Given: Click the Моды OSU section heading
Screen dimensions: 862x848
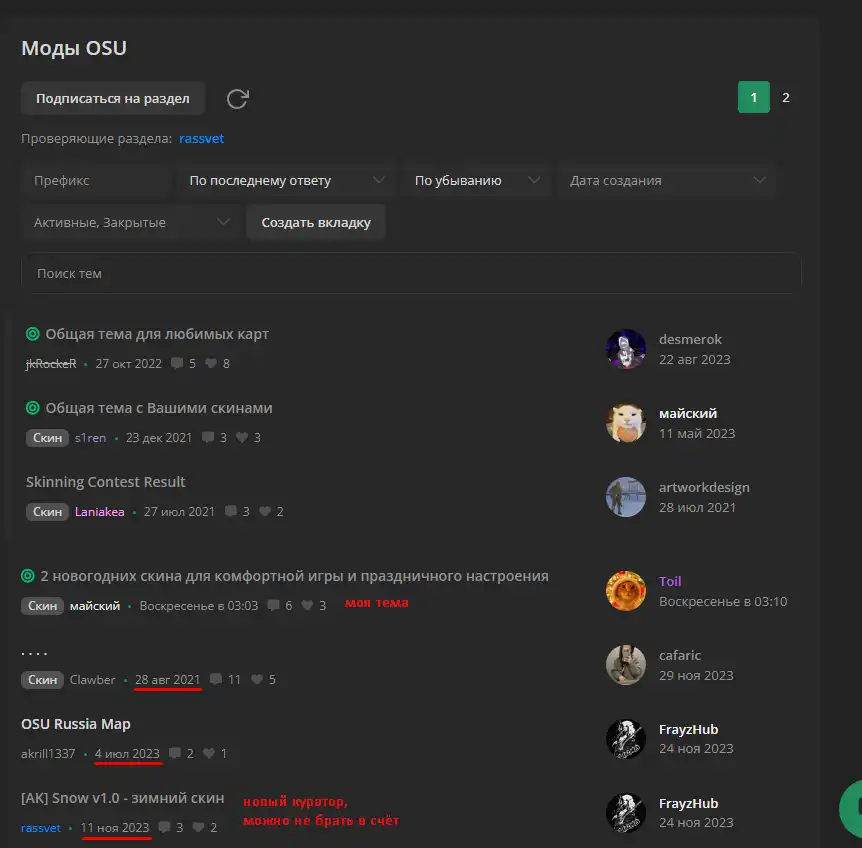Looking at the screenshot, I should pos(74,48).
